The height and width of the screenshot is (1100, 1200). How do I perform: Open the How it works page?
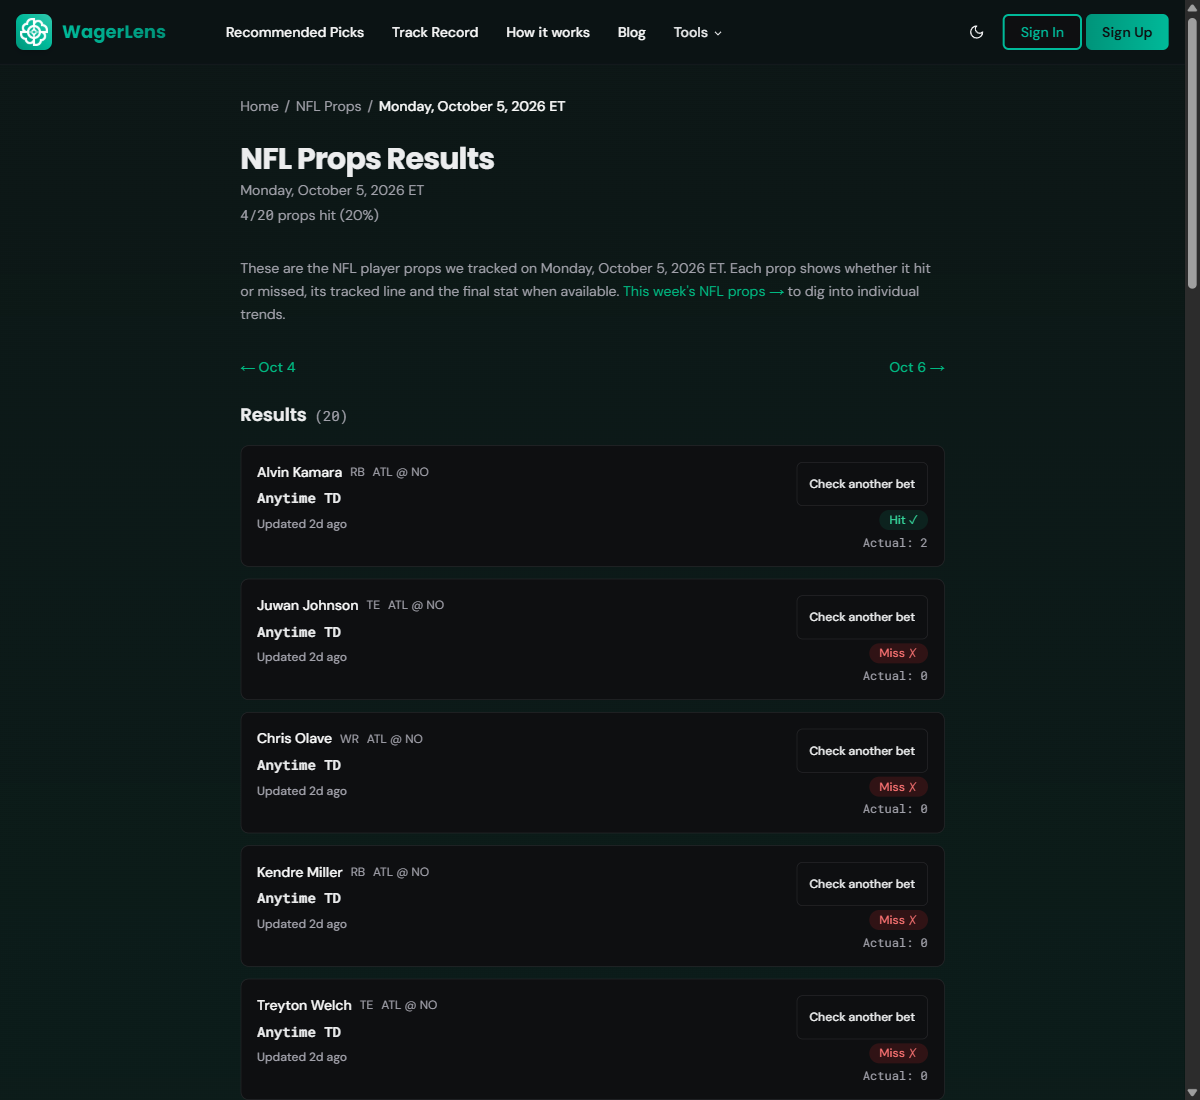click(548, 32)
